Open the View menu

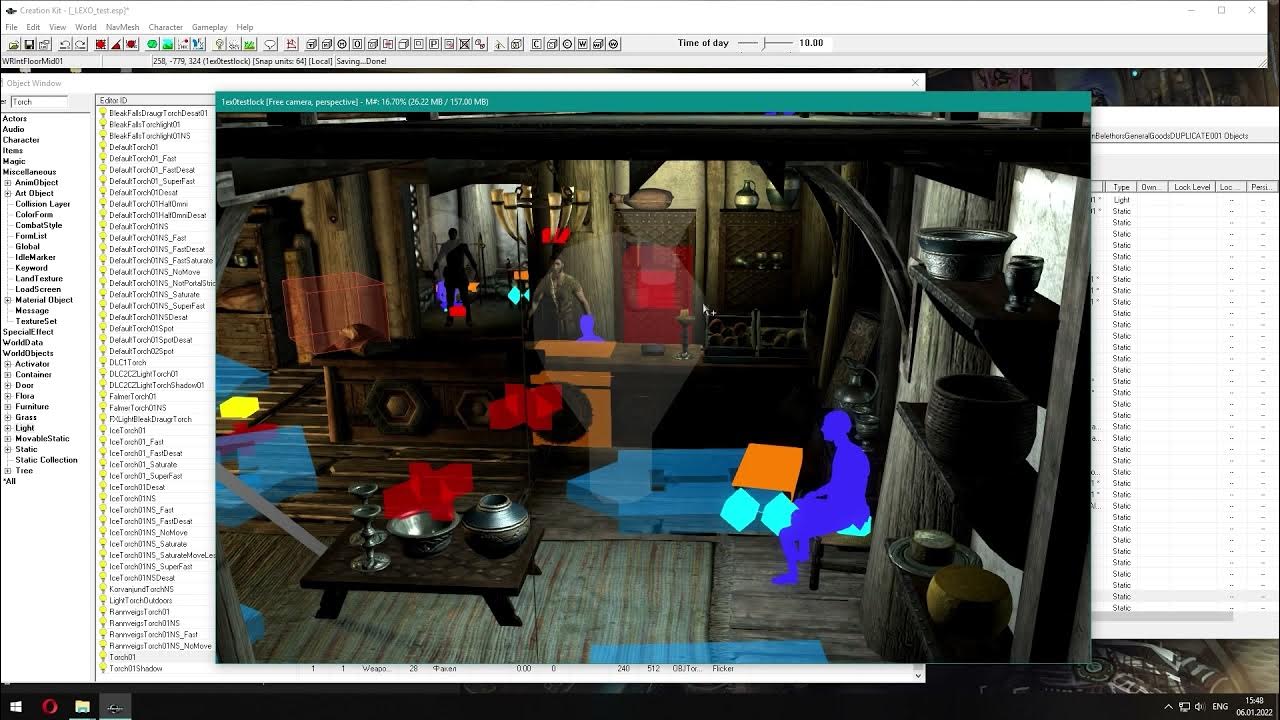pyautogui.click(x=58, y=27)
